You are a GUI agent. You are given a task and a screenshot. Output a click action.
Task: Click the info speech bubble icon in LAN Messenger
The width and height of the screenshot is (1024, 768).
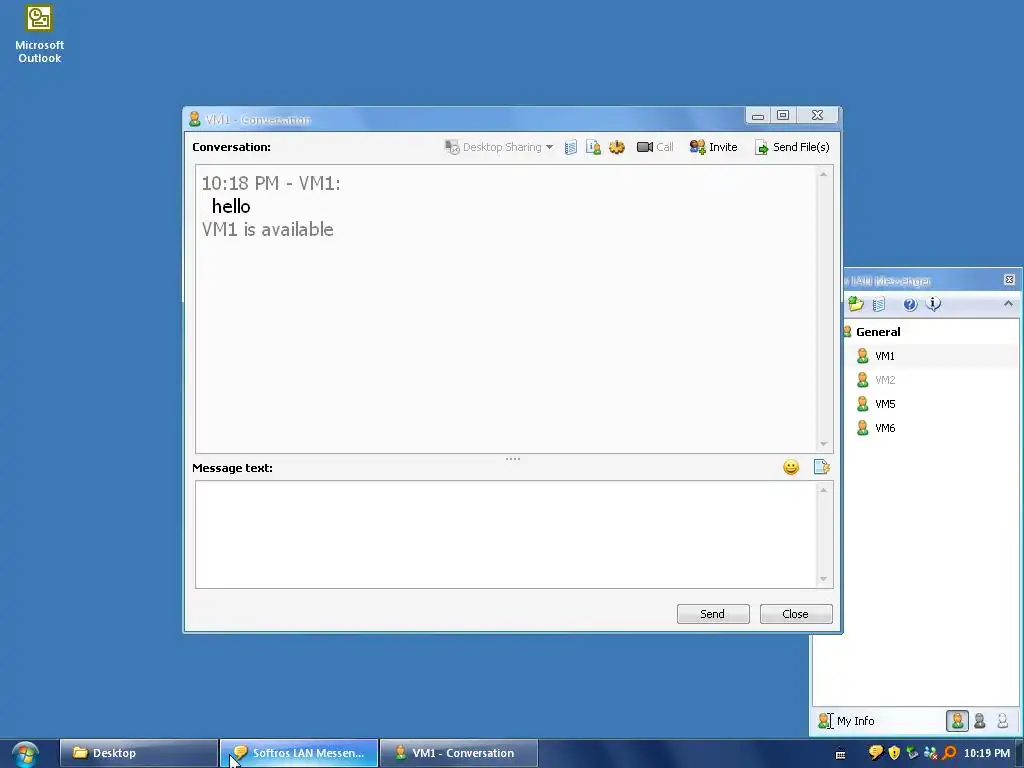(934, 304)
